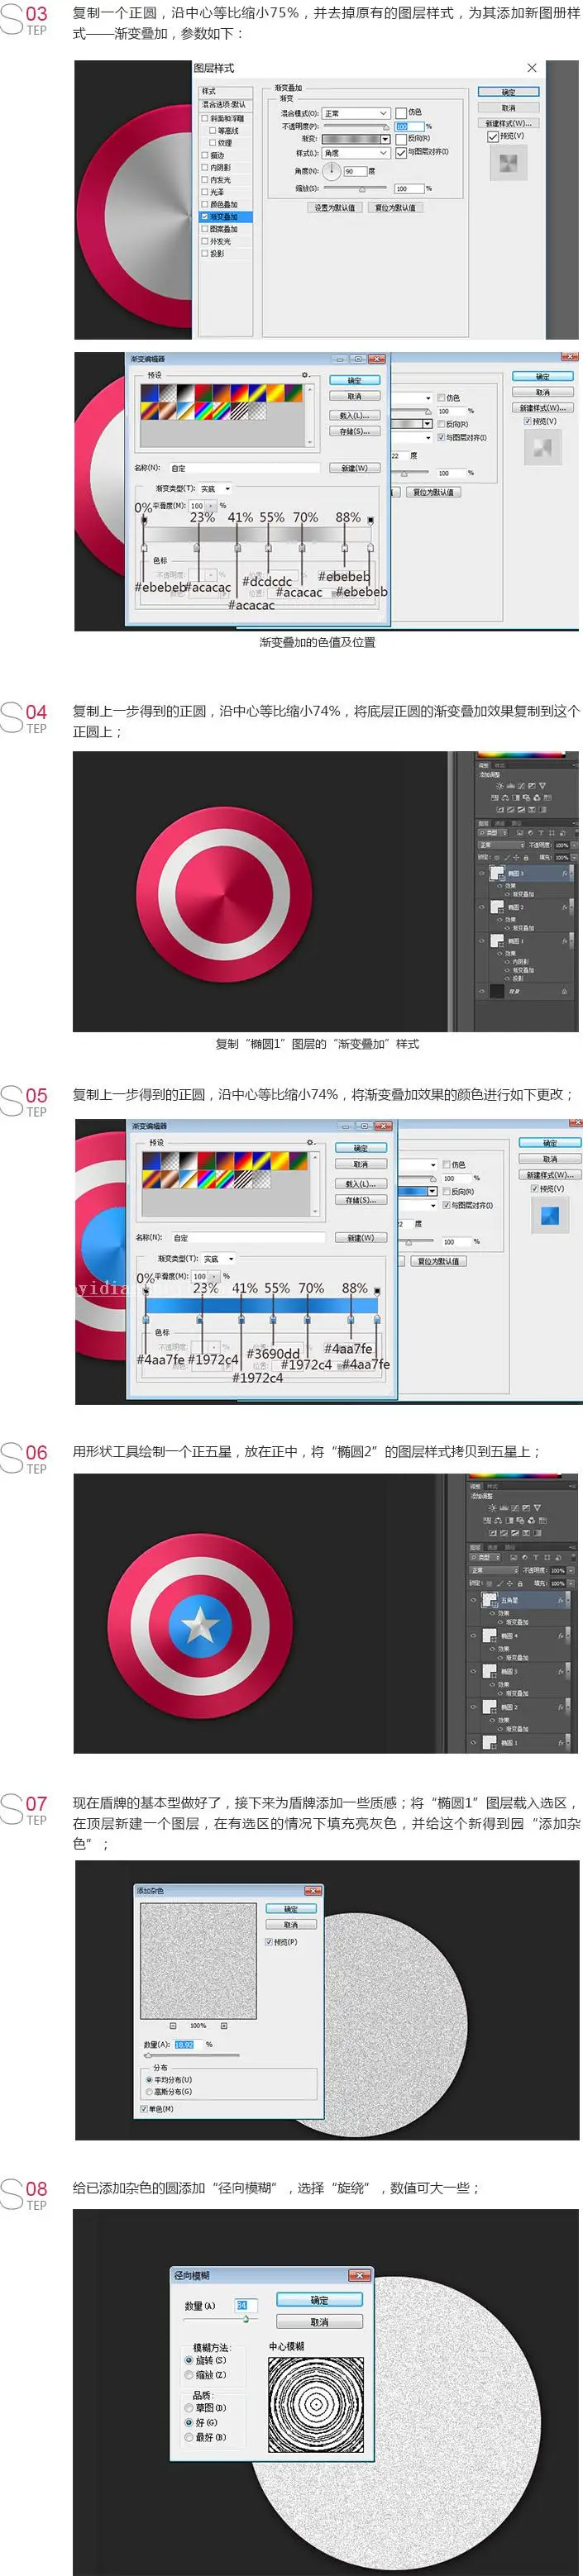Click 确定 in the gray 渐变编辑器

click(x=354, y=380)
